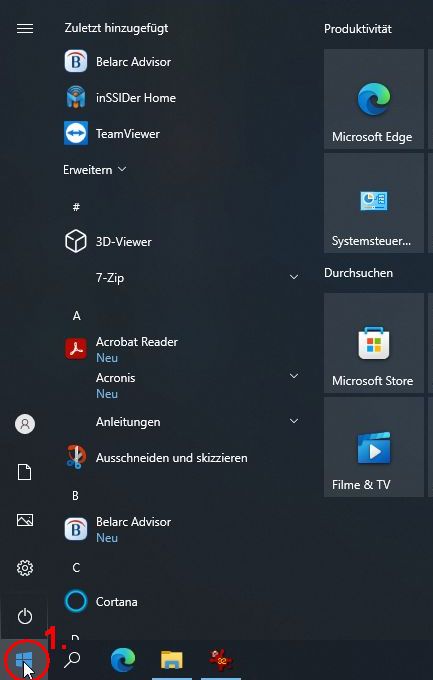Open the Systemsteuerung tile
Screen dimensions: 433x680
(374, 203)
